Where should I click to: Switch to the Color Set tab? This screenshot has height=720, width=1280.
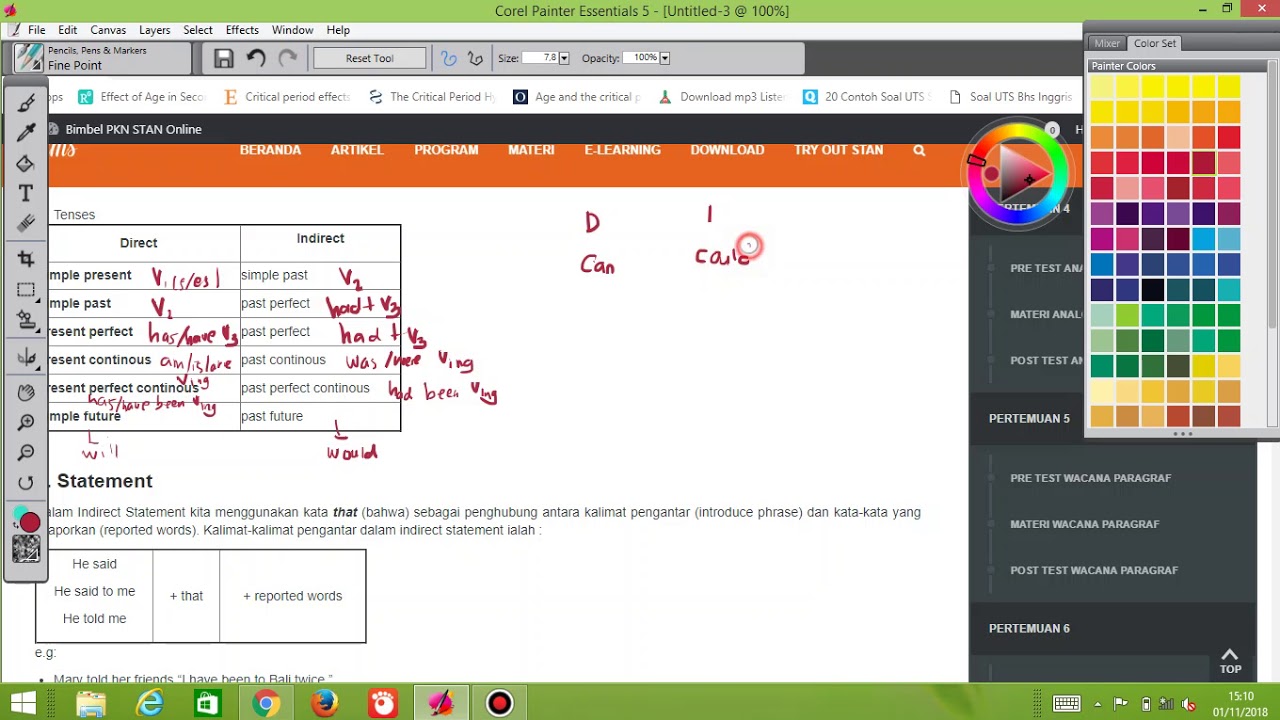click(x=1155, y=43)
